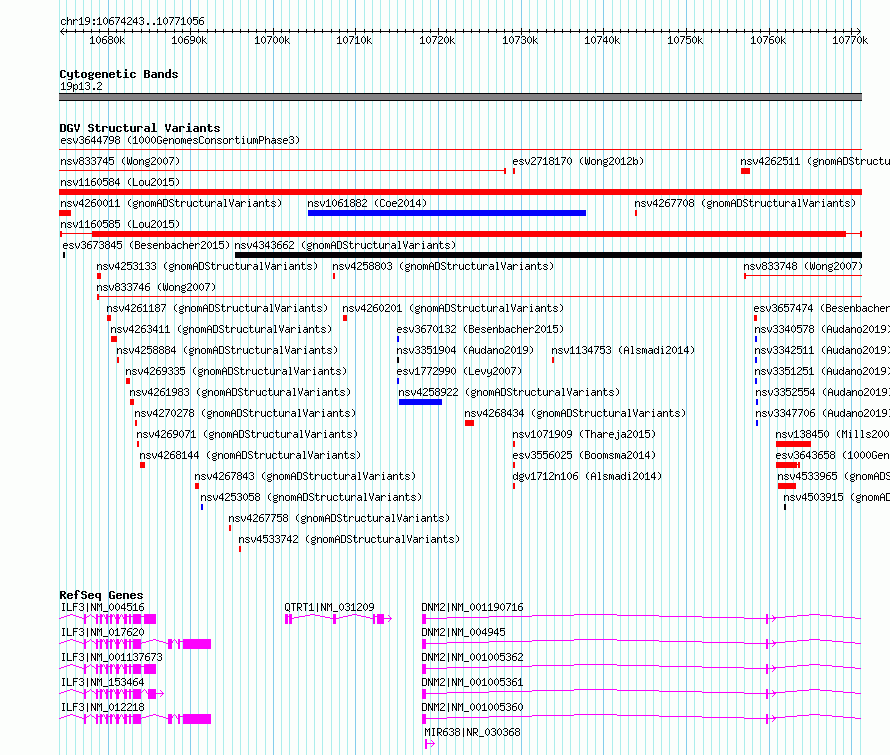890x755 pixels.
Task: Click esv3670132 (Besenbacher2015) label
Action: (480, 329)
